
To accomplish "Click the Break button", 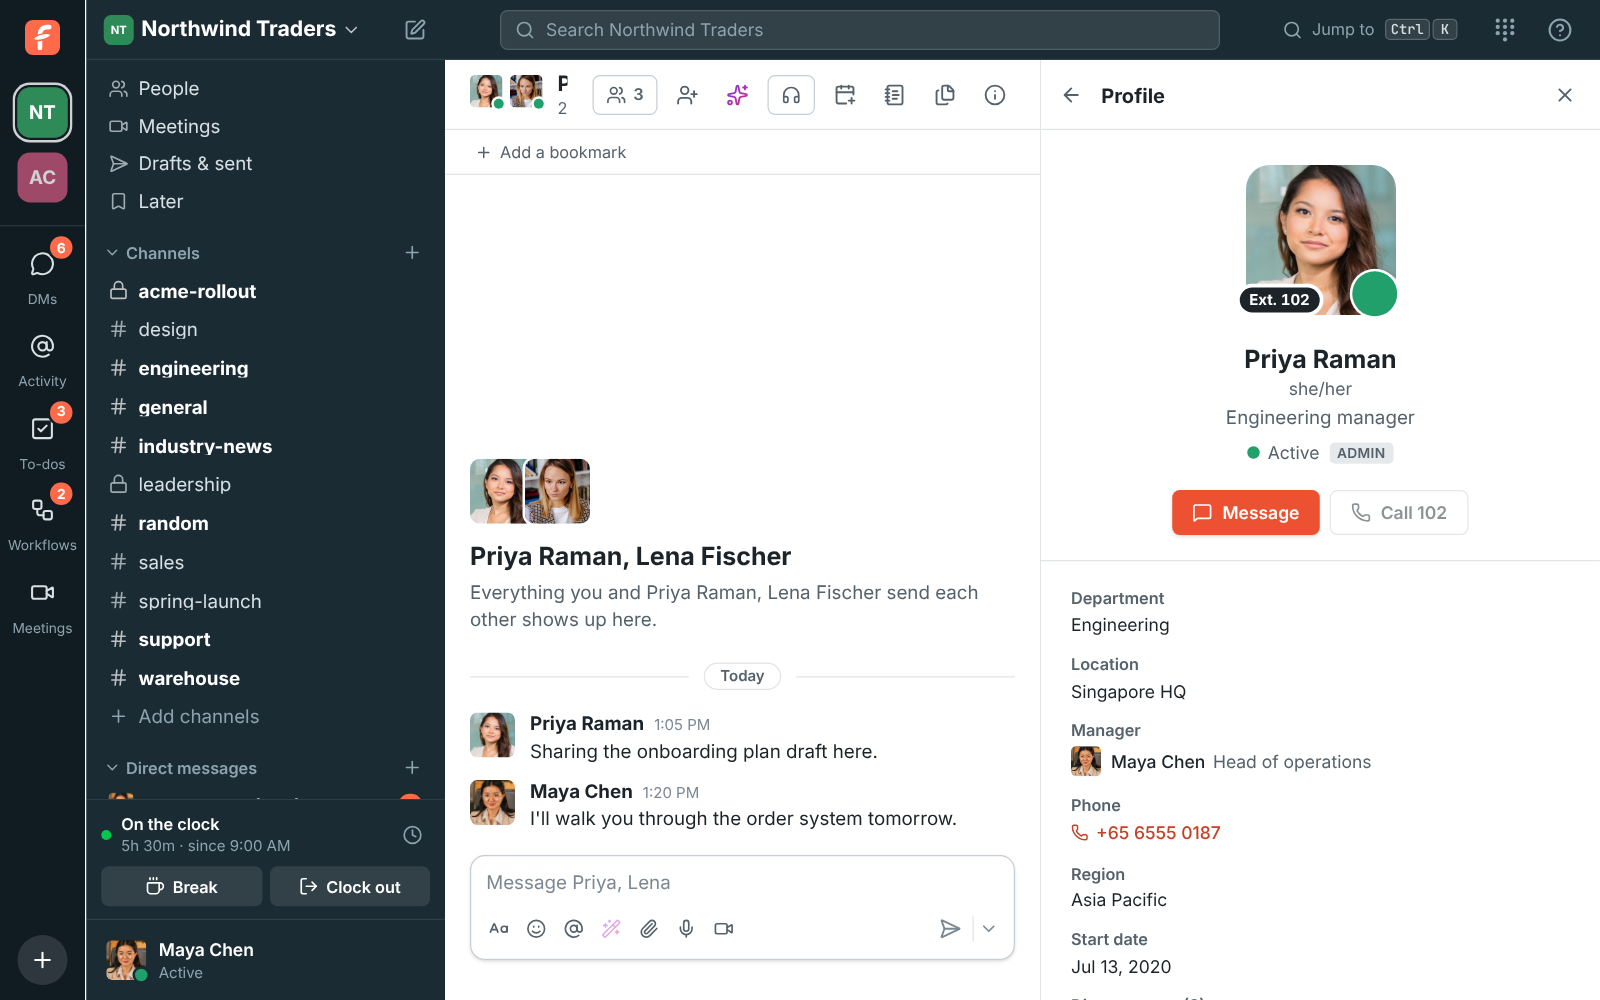I will 182,887.
